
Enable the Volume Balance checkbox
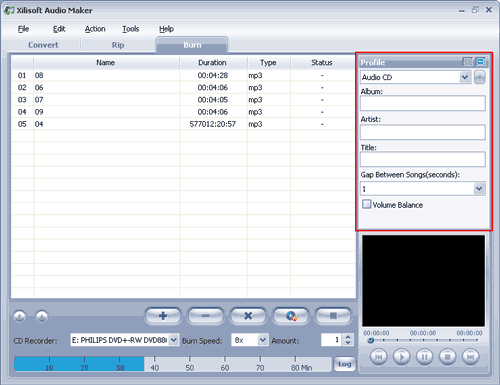pyautogui.click(x=367, y=204)
